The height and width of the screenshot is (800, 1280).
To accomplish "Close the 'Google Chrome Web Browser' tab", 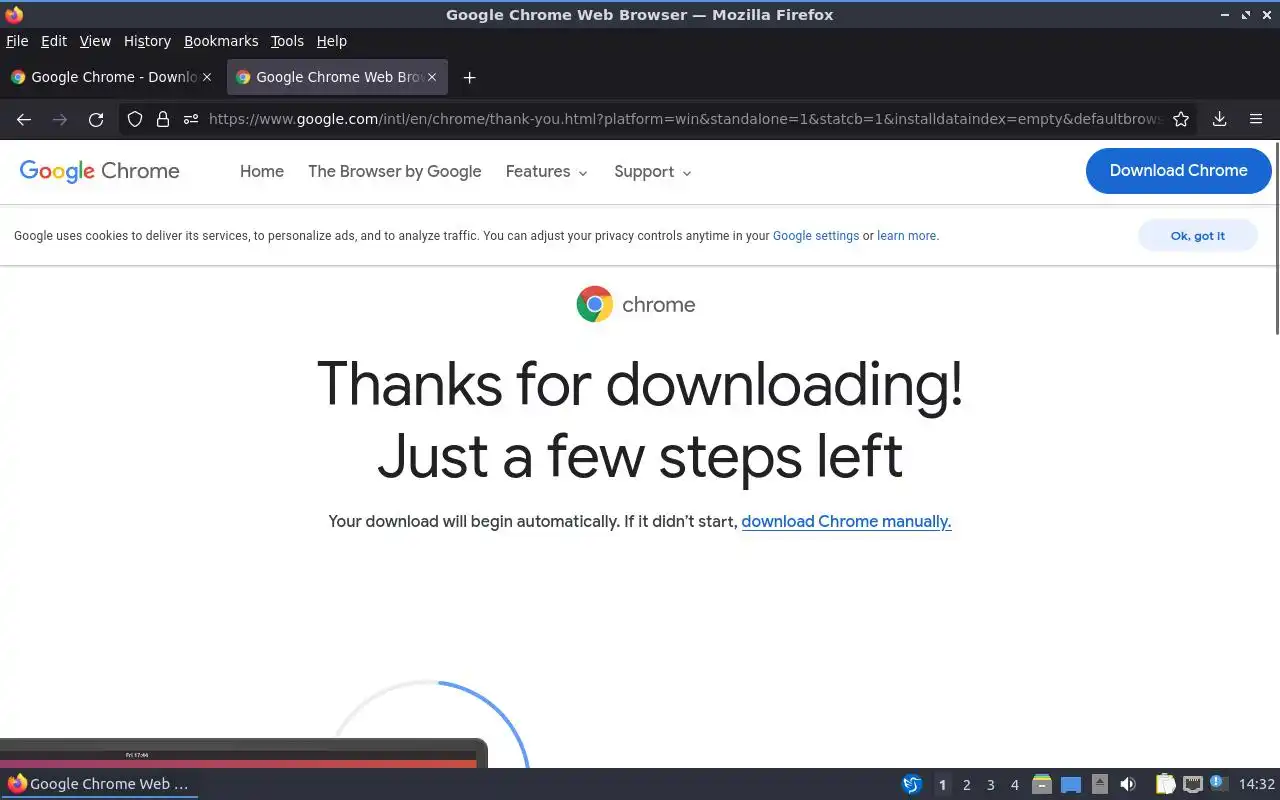I will tap(432, 77).
